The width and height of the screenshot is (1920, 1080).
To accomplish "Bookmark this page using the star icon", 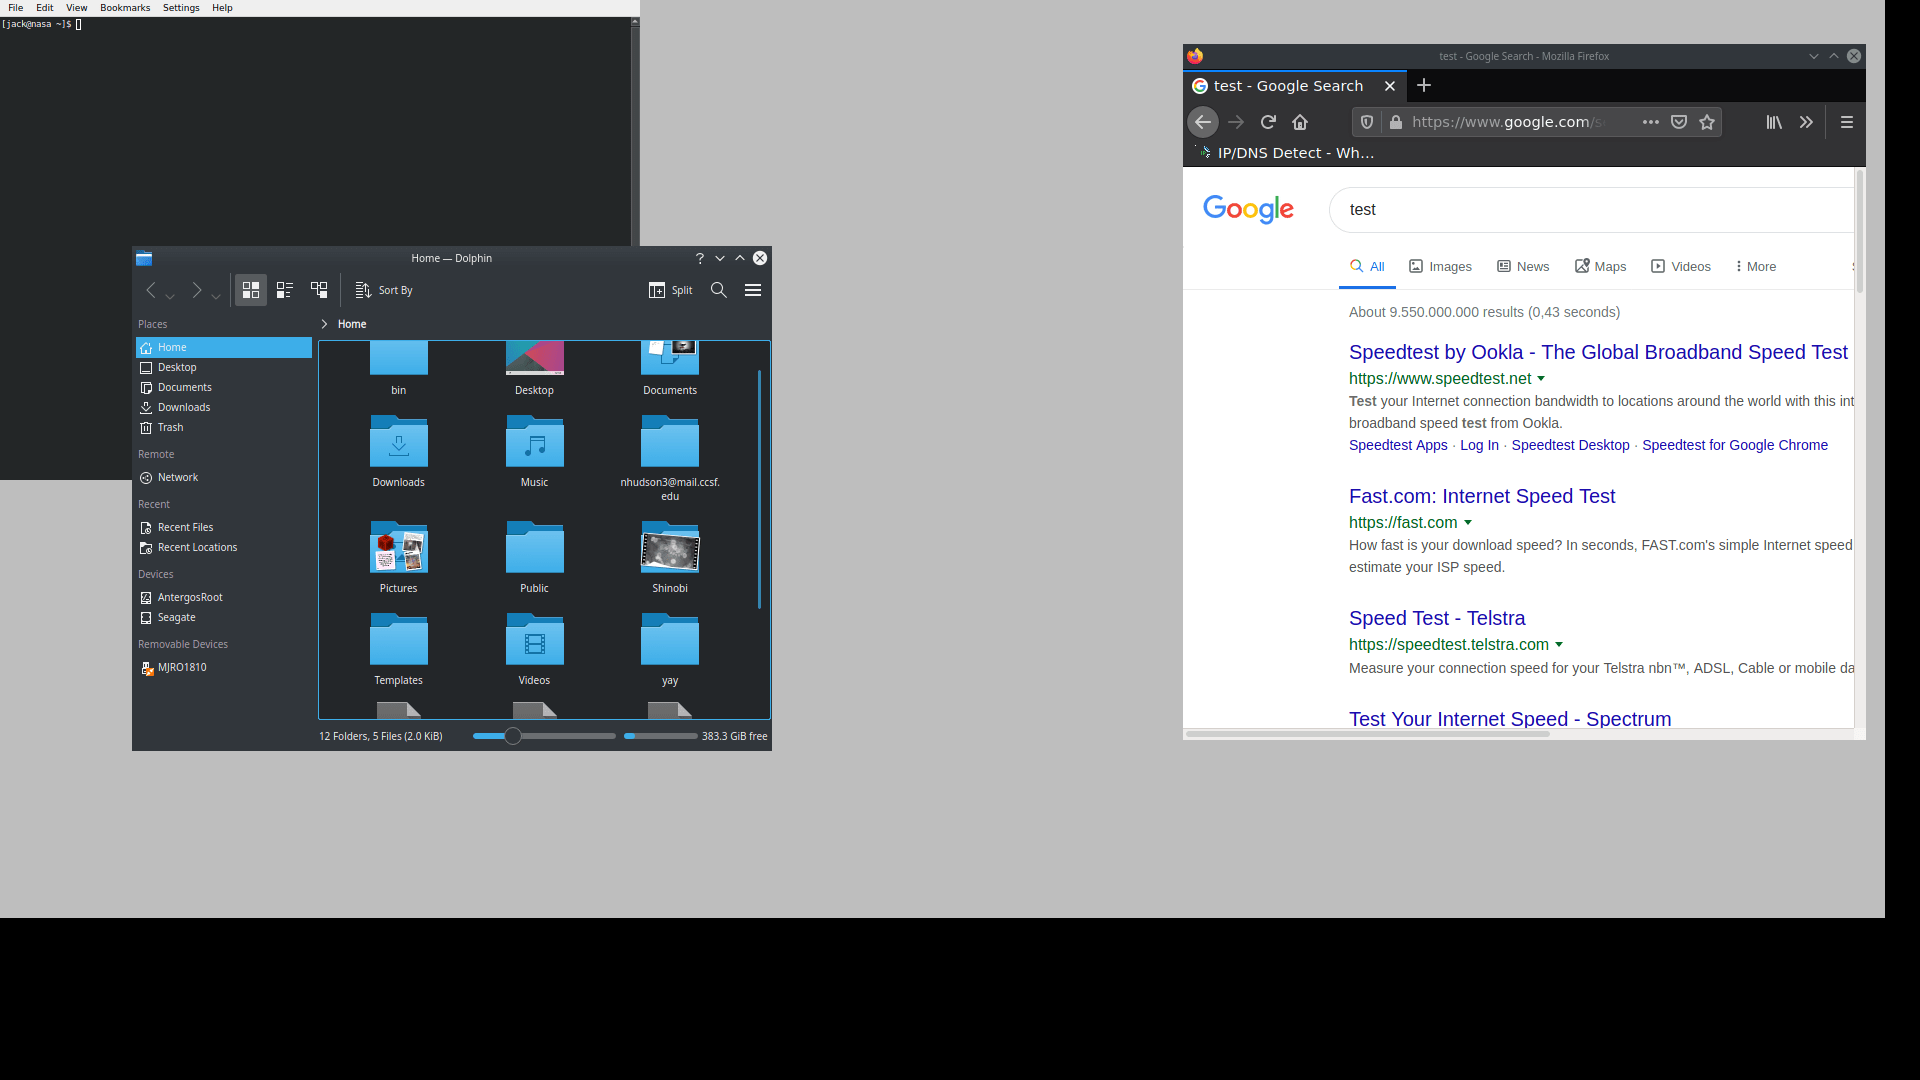I will pyautogui.click(x=1708, y=121).
